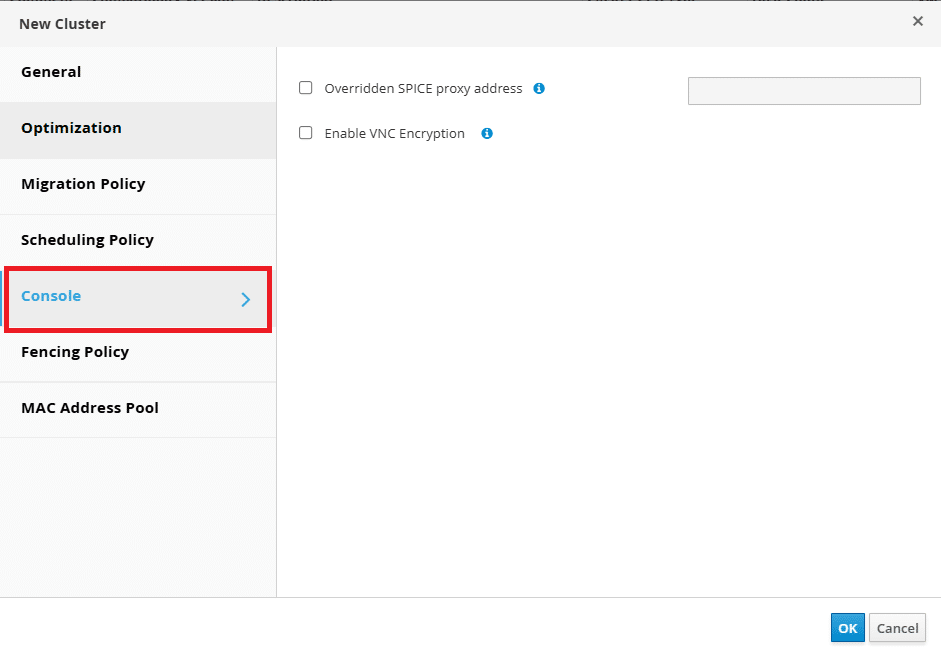
Task: Click the Overridden SPICE proxy address label
Action: pos(423,88)
